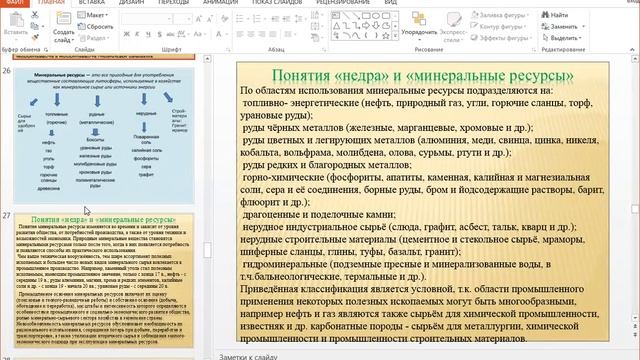This screenshot has height=360, width=640.
Task: Select slide 27 thumbnail
Action: click(x=104, y=280)
